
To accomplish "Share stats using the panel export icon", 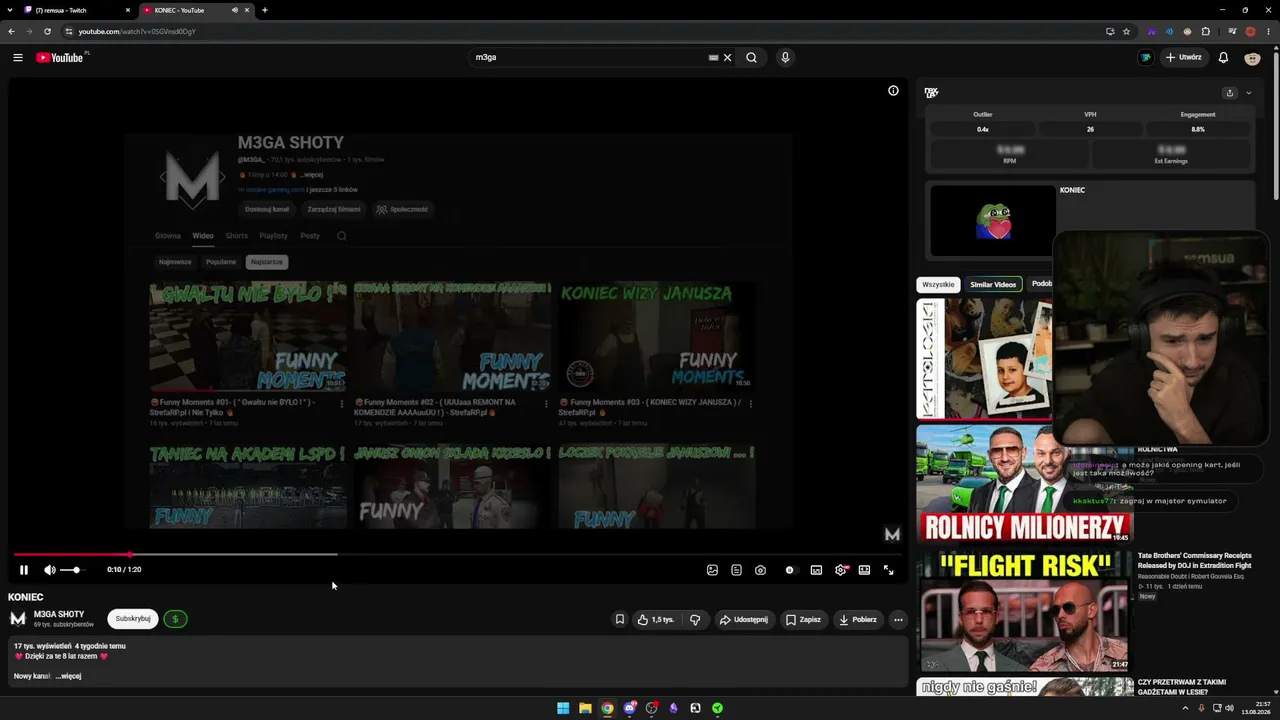I will pyautogui.click(x=1229, y=93).
